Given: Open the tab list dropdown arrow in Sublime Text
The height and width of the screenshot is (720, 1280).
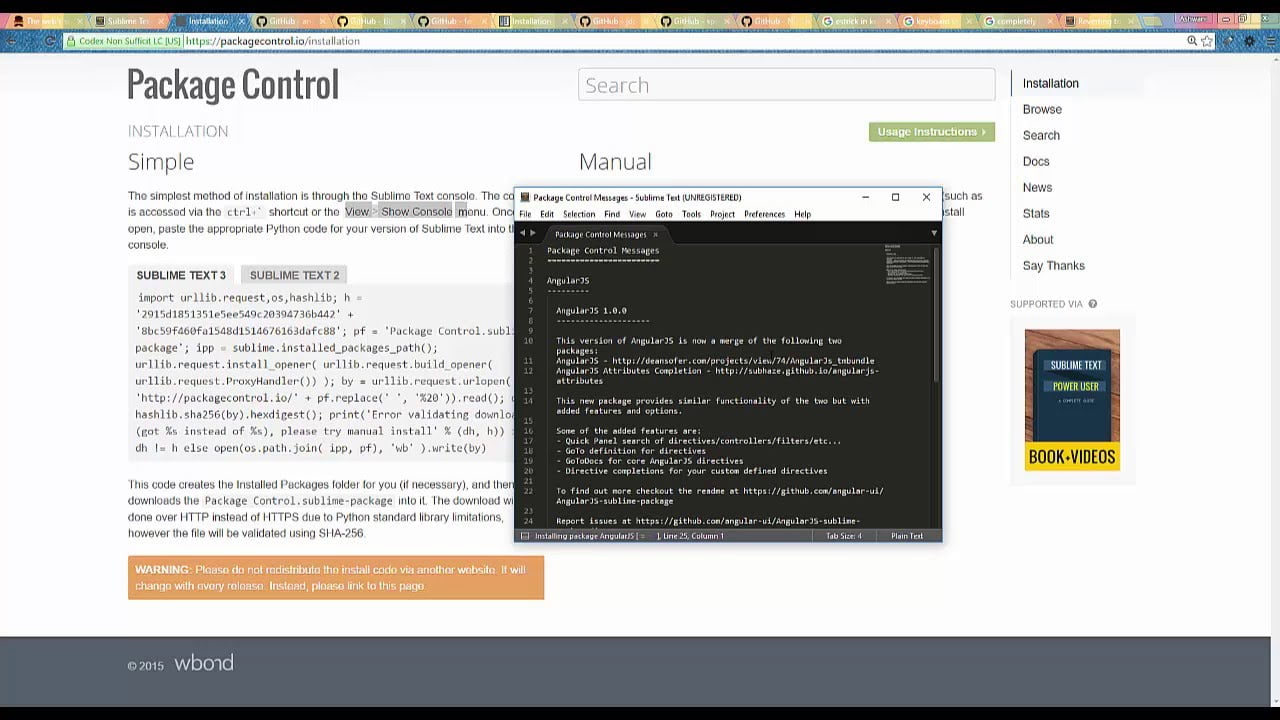Looking at the screenshot, I should click(x=934, y=233).
